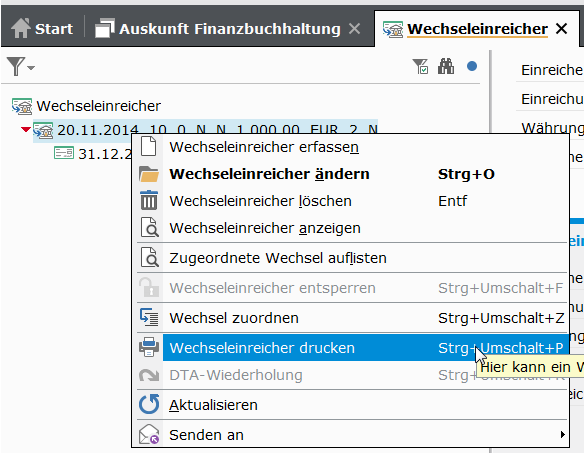Click the folder icon for Wechseleinreicher ändern
Screen dimensions: 584x453
[149, 174]
